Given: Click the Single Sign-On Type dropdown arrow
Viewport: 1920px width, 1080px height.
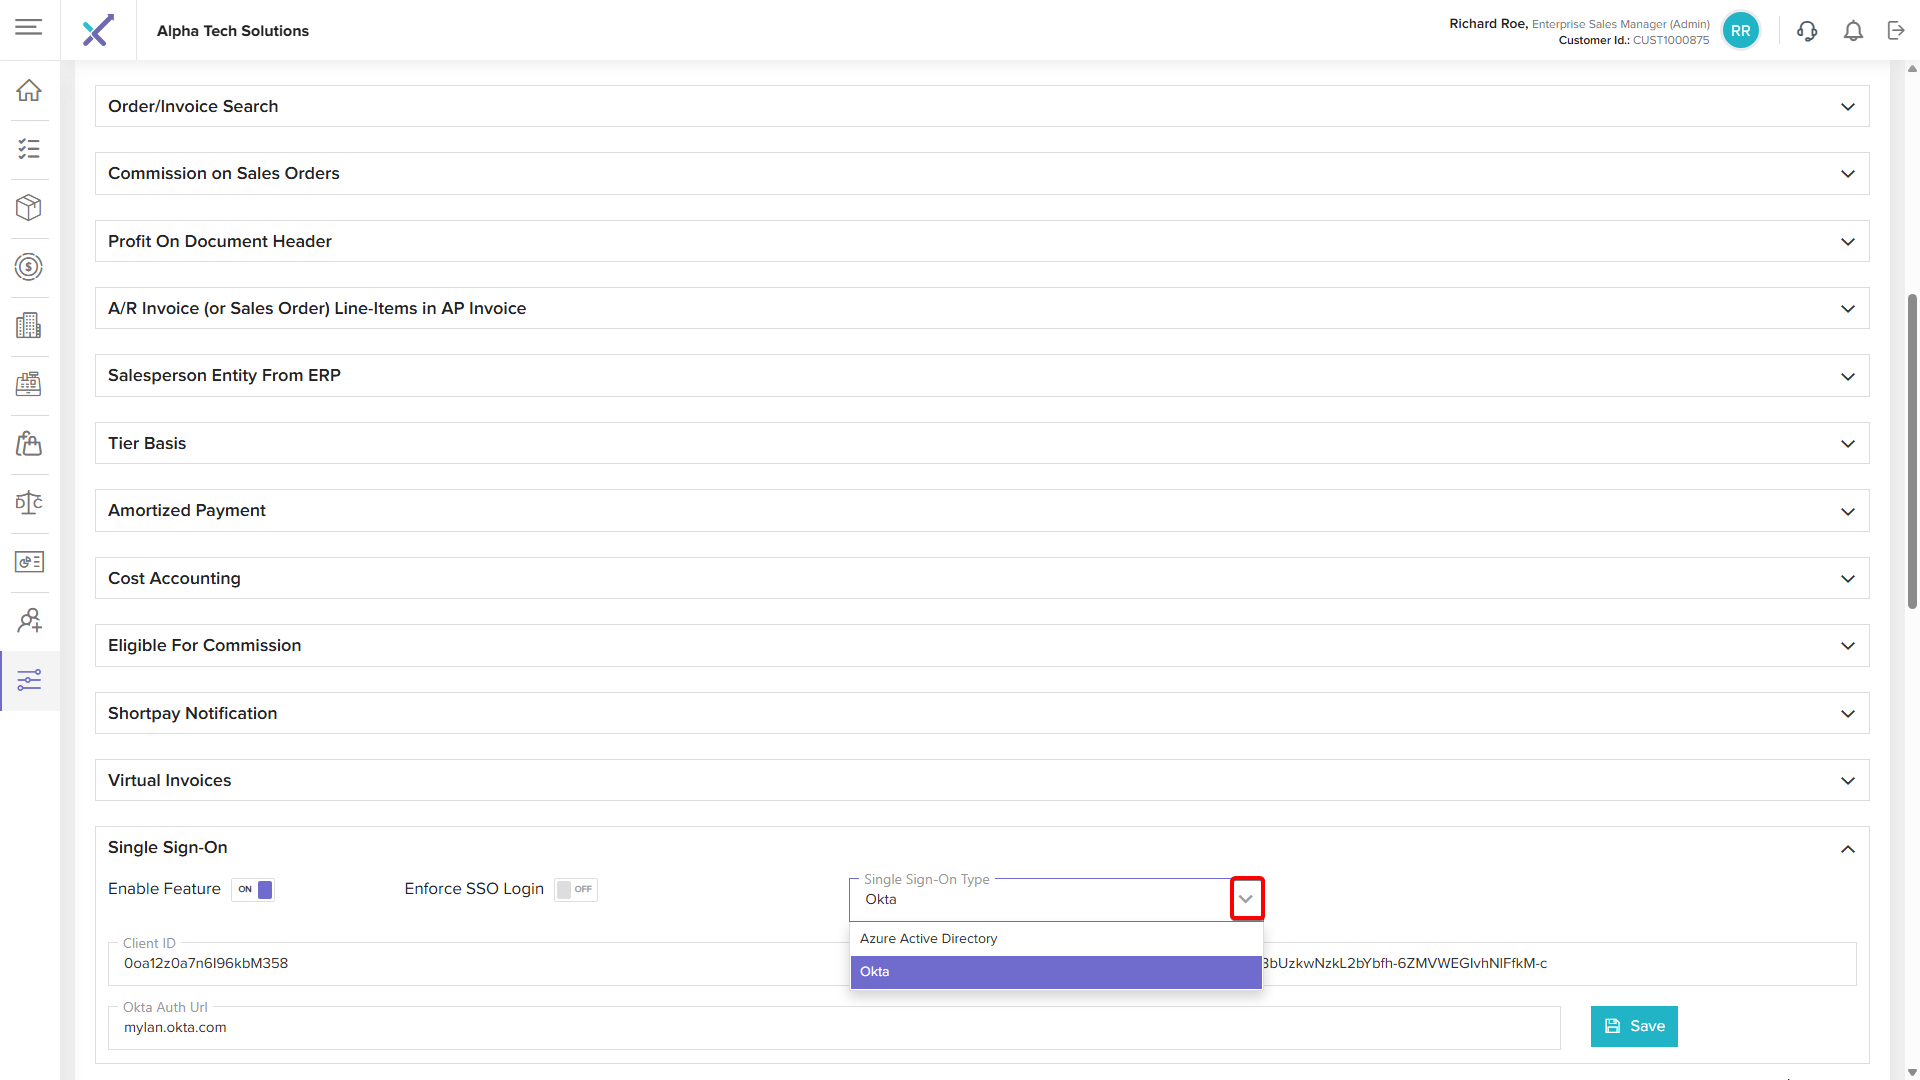Looking at the screenshot, I should (x=1246, y=899).
